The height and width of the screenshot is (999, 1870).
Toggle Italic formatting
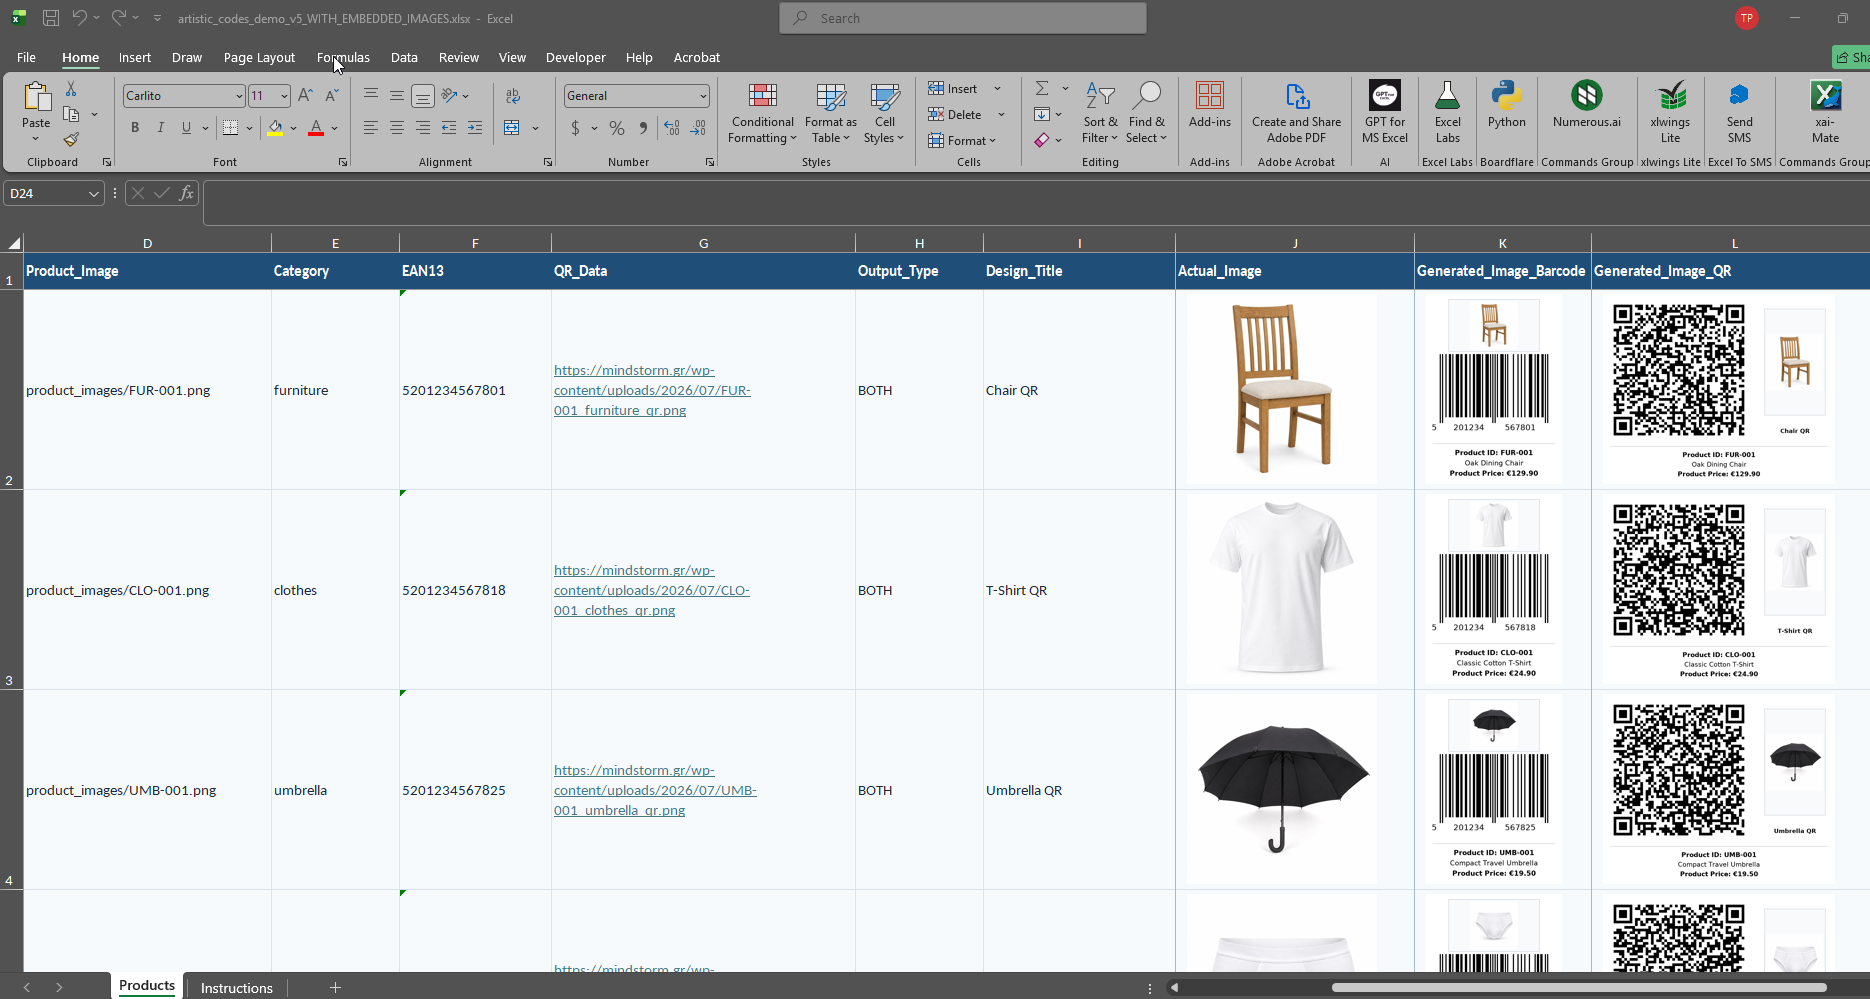click(x=161, y=128)
